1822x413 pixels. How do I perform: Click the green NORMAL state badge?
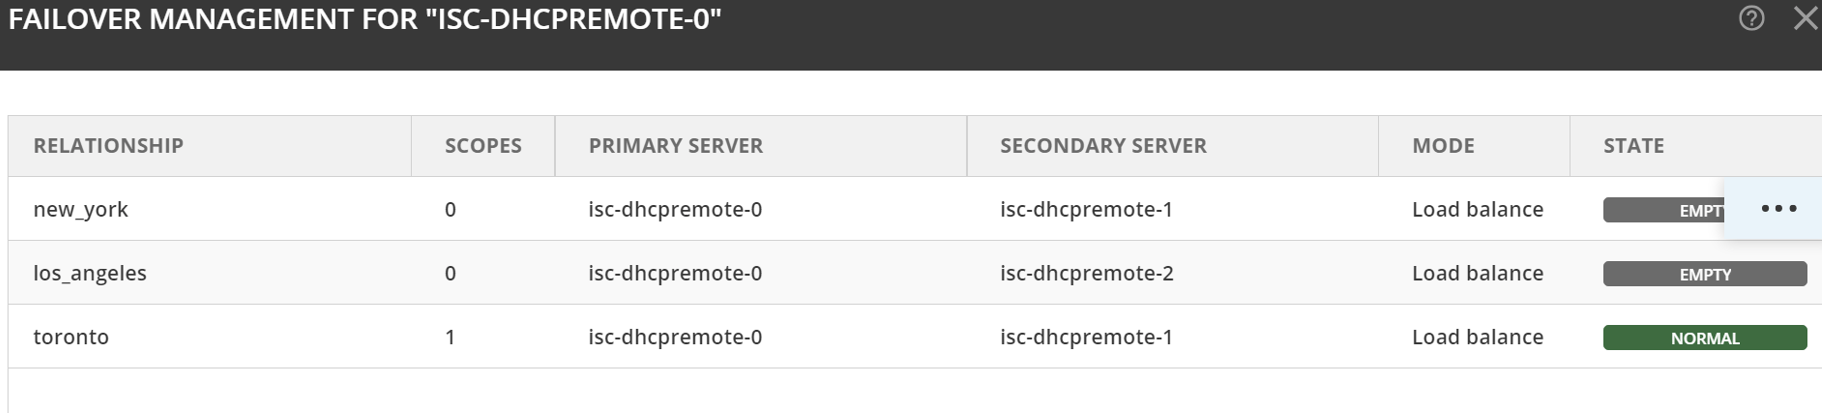click(x=1704, y=338)
